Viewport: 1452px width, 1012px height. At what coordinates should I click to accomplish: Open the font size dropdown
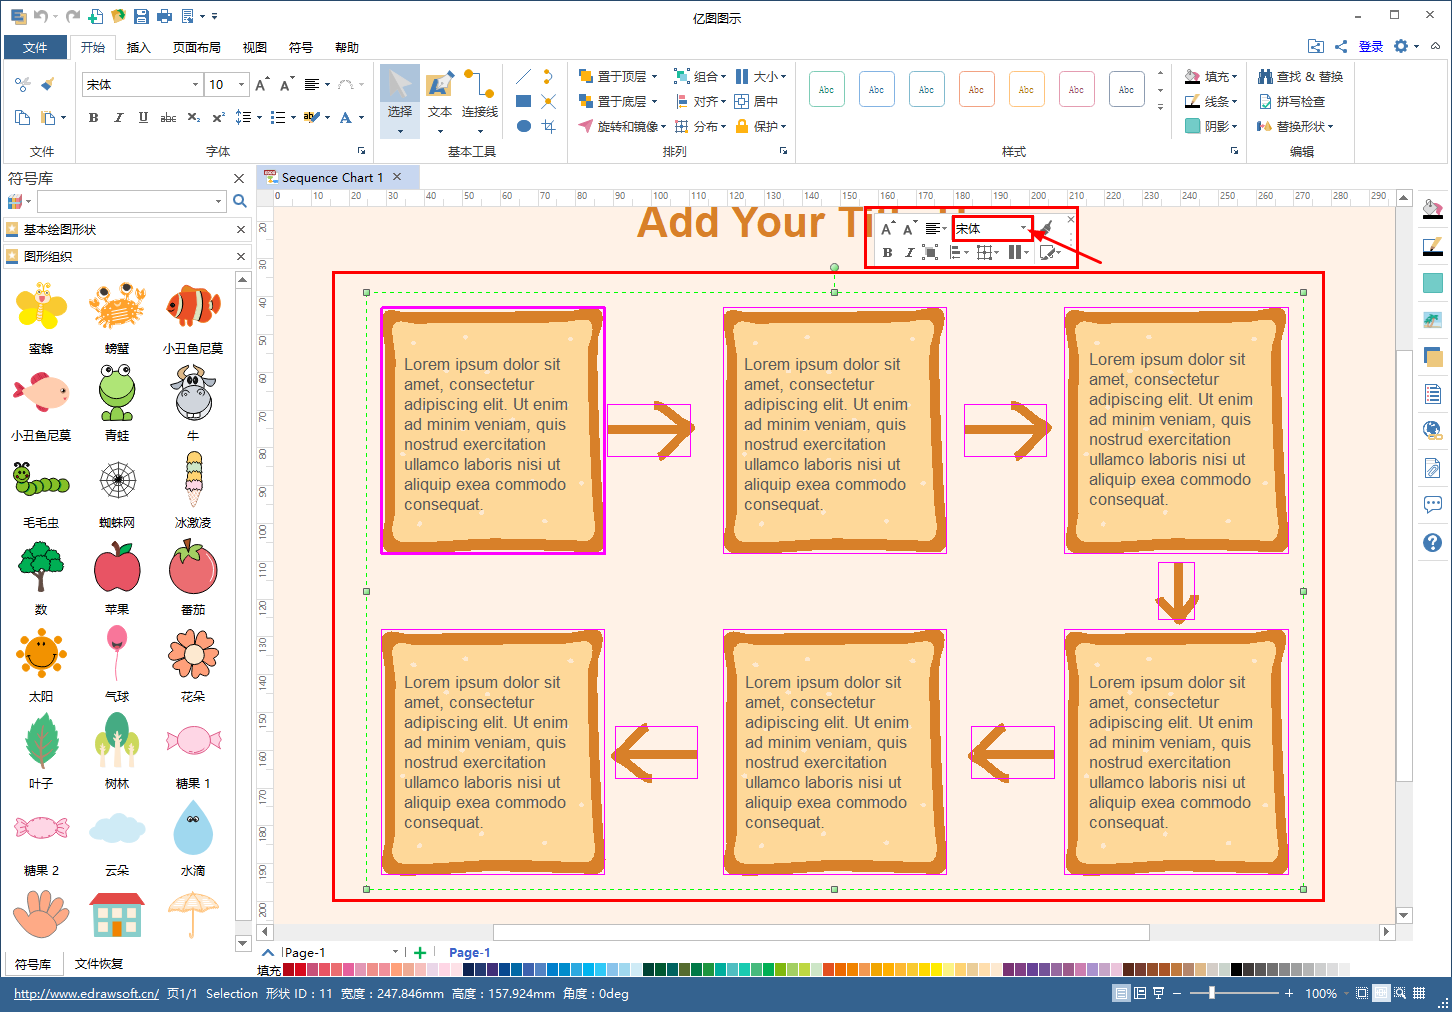[241, 85]
